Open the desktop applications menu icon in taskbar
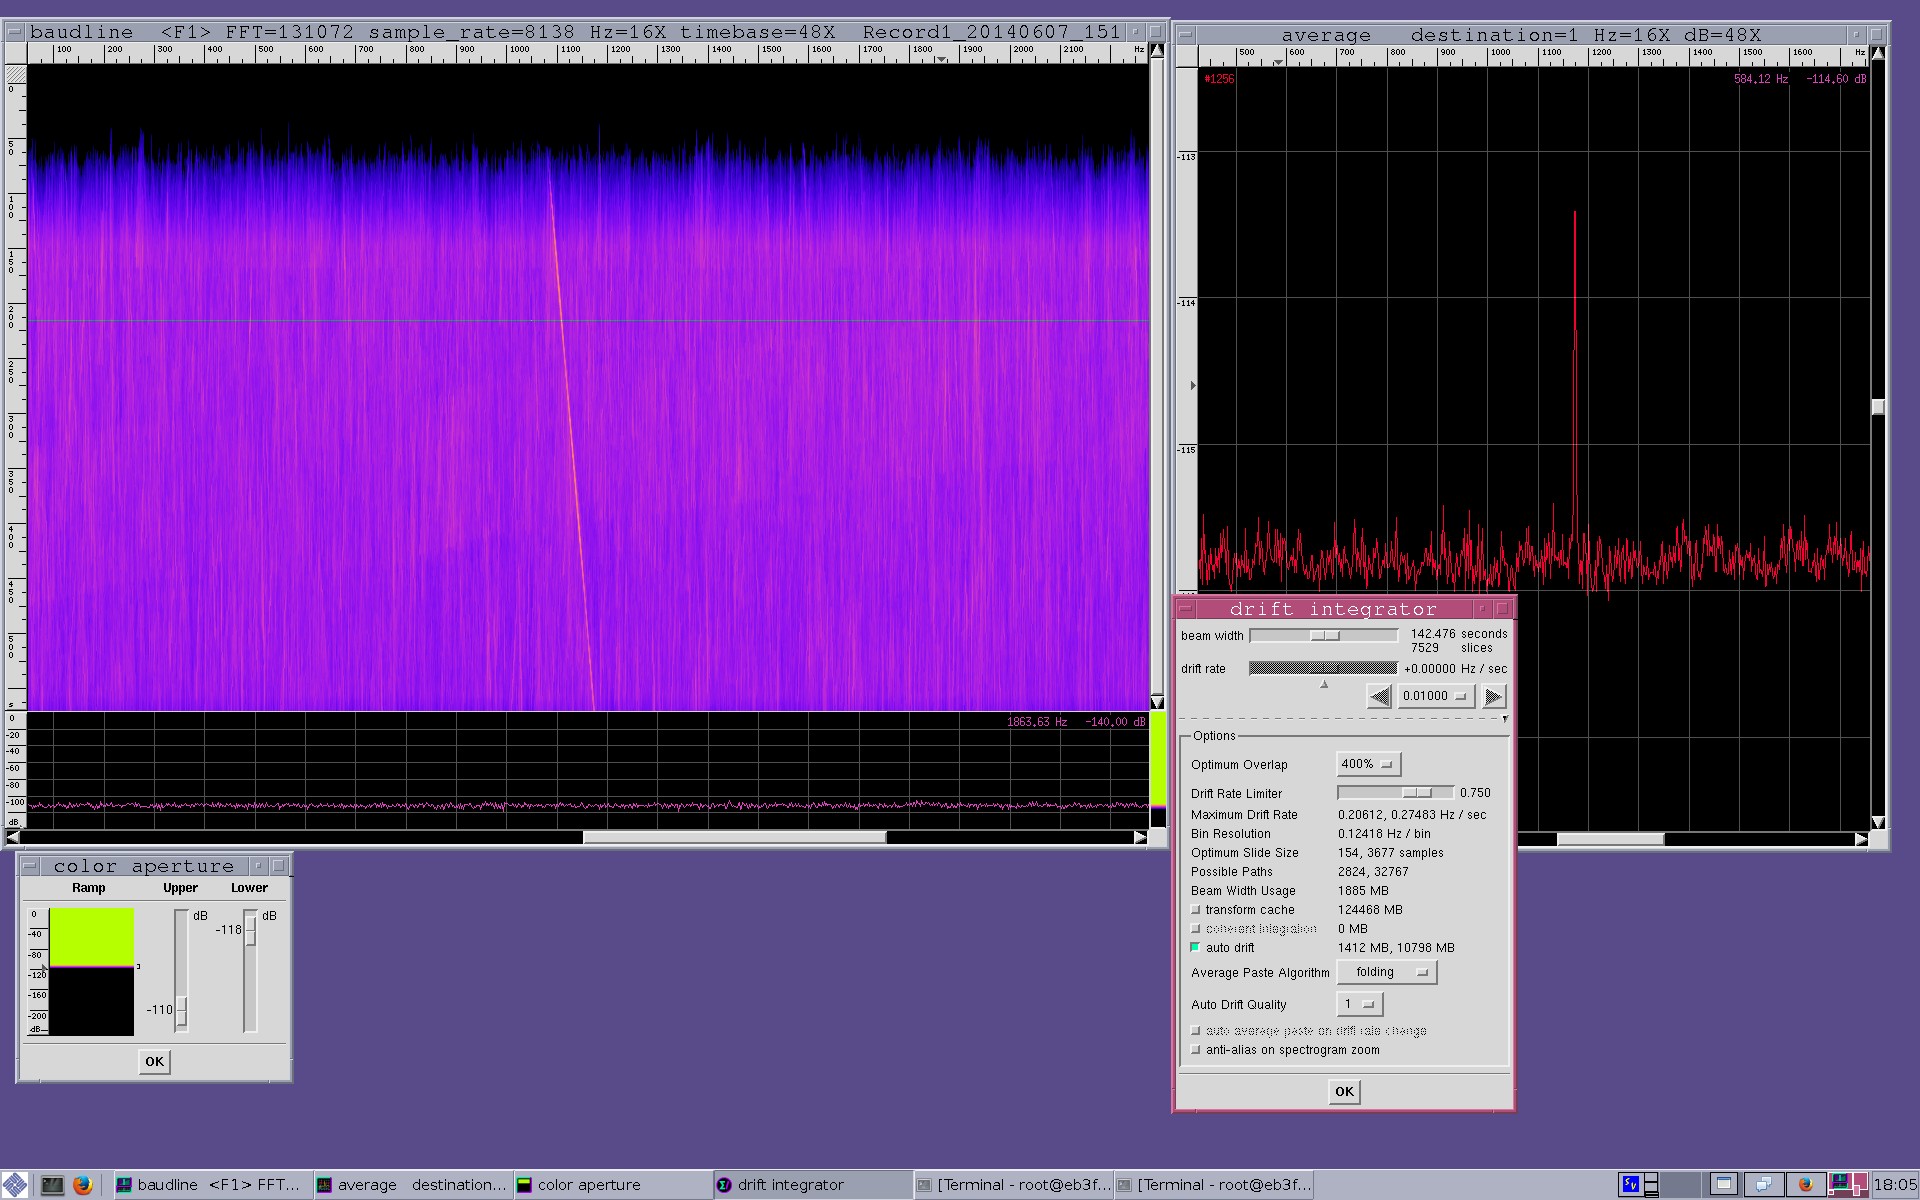 tap(15, 1185)
